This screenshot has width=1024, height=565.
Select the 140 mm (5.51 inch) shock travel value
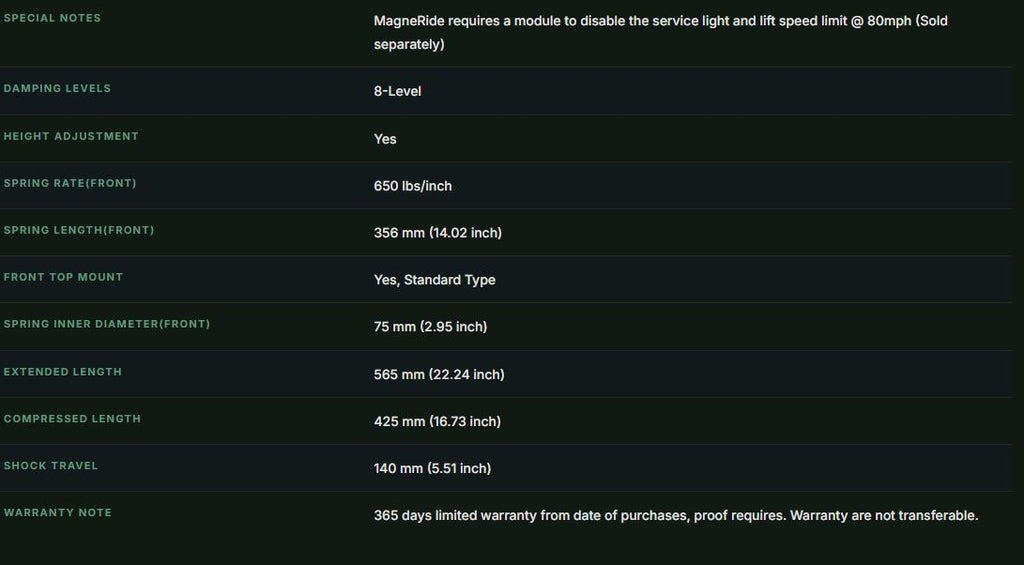click(432, 468)
